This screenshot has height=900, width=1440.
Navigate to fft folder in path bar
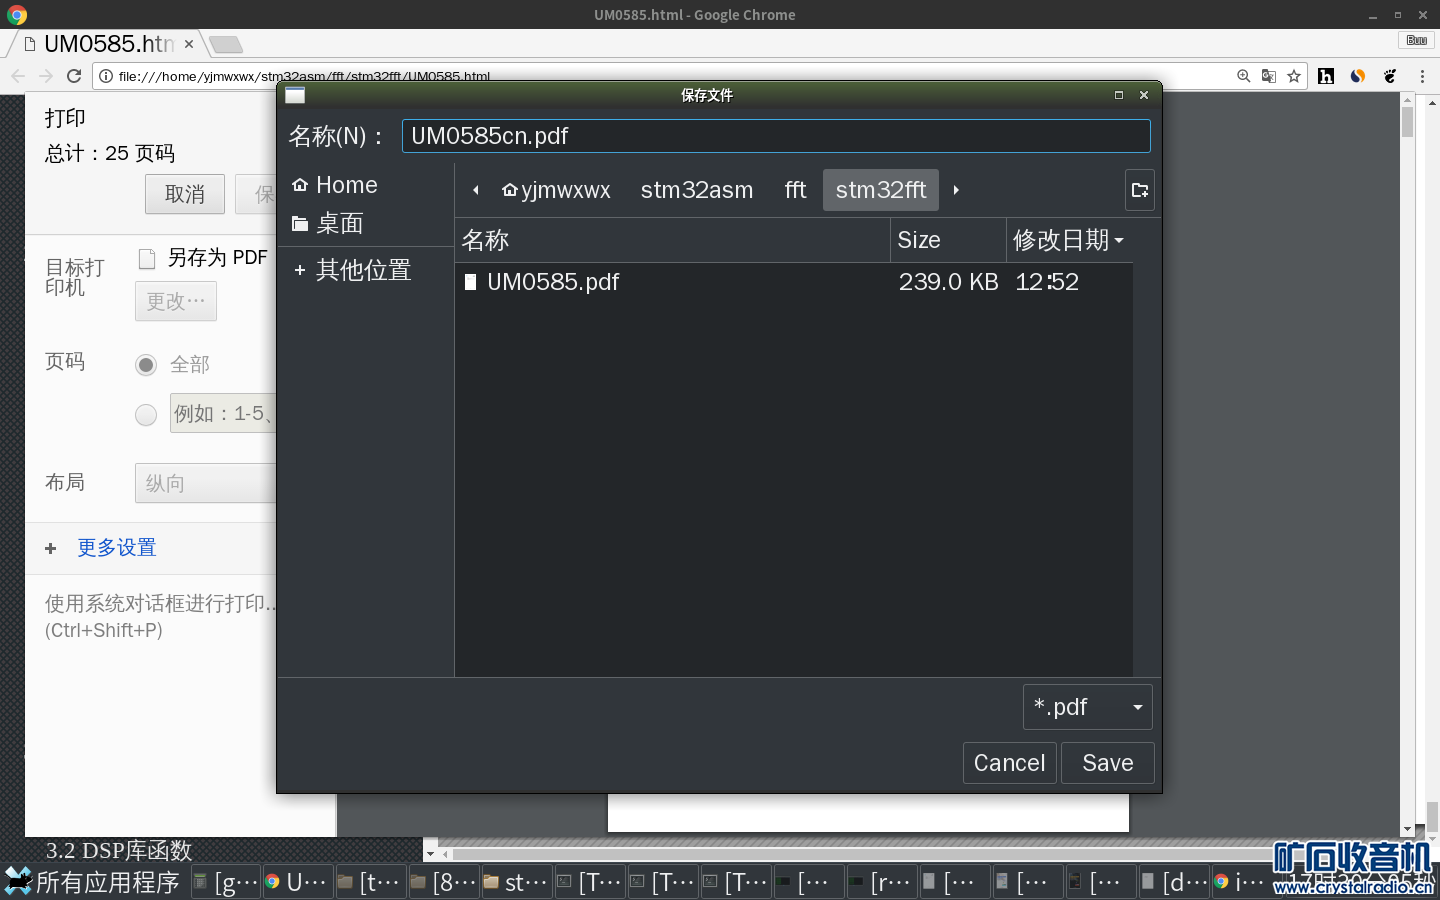click(795, 190)
